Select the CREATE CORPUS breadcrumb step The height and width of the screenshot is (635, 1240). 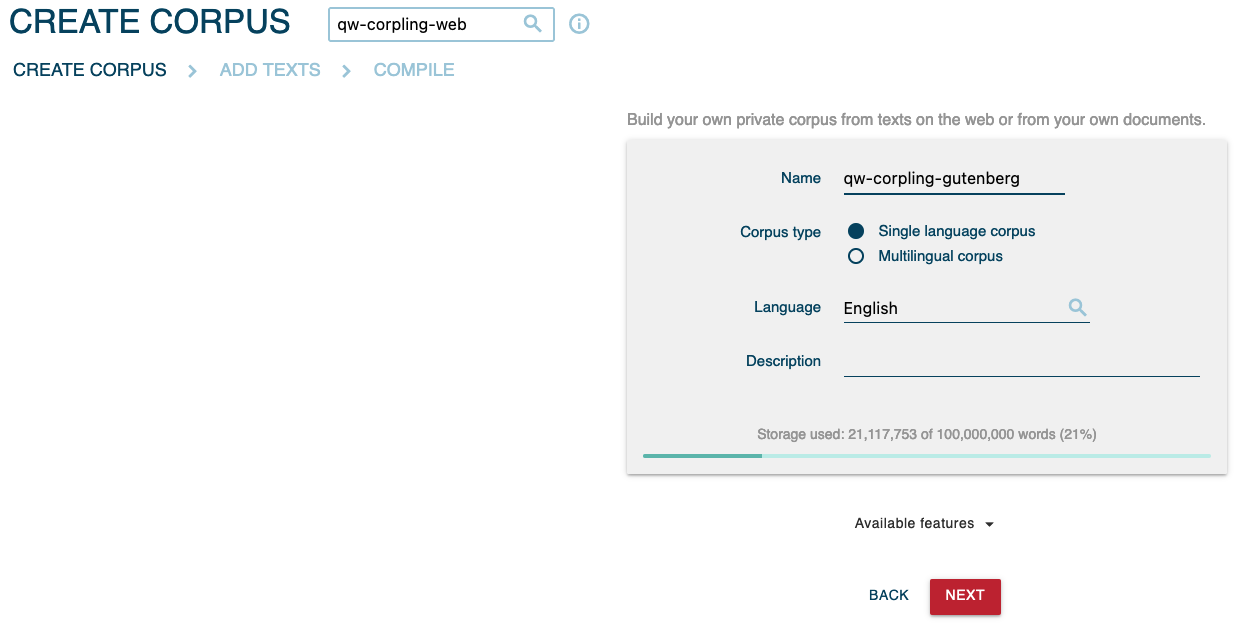(x=90, y=70)
